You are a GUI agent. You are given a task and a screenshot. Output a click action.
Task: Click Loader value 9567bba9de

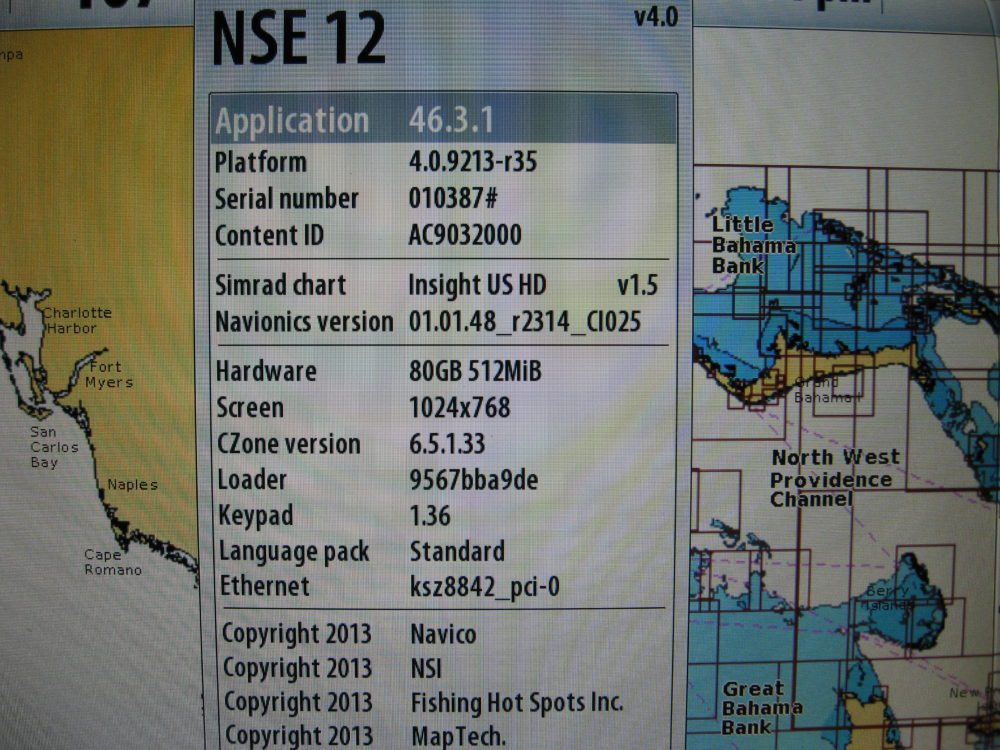474,480
